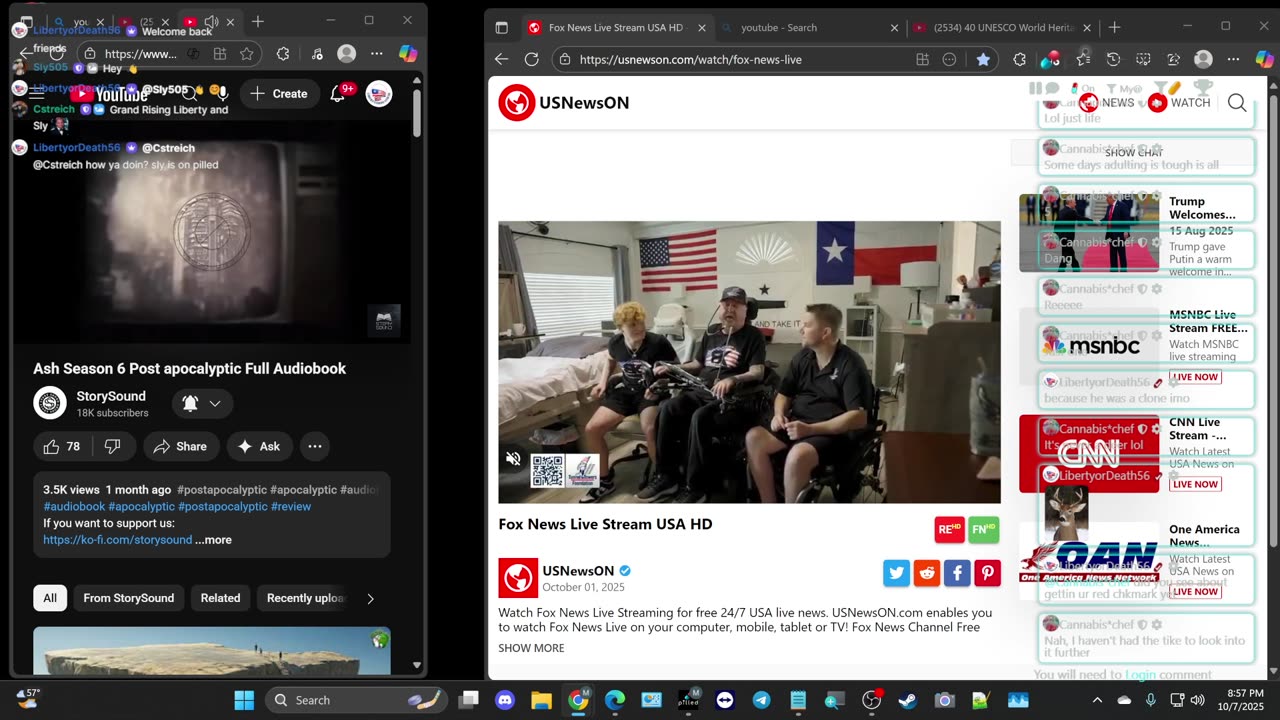Dislike the Ash Season 6 video
This screenshot has height=720, width=1280.
click(113, 447)
